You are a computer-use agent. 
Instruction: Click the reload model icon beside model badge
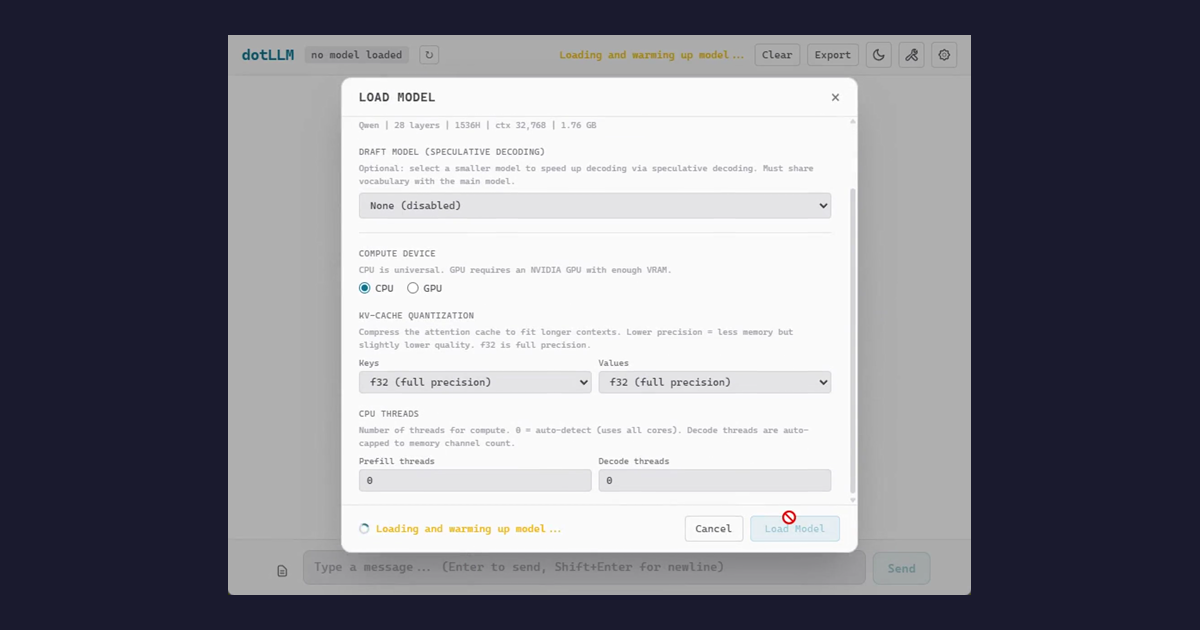pos(428,54)
